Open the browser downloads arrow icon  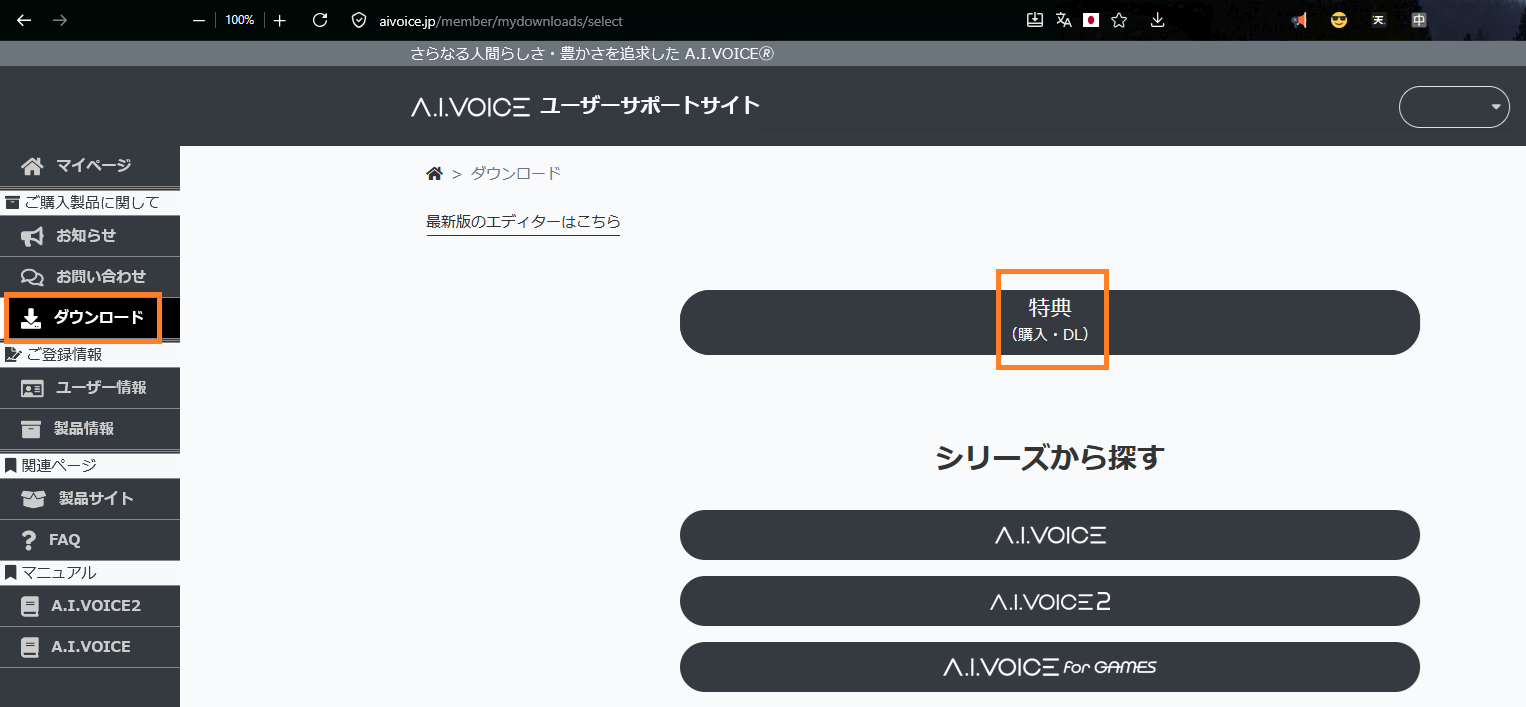pyautogui.click(x=1158, y=20)
